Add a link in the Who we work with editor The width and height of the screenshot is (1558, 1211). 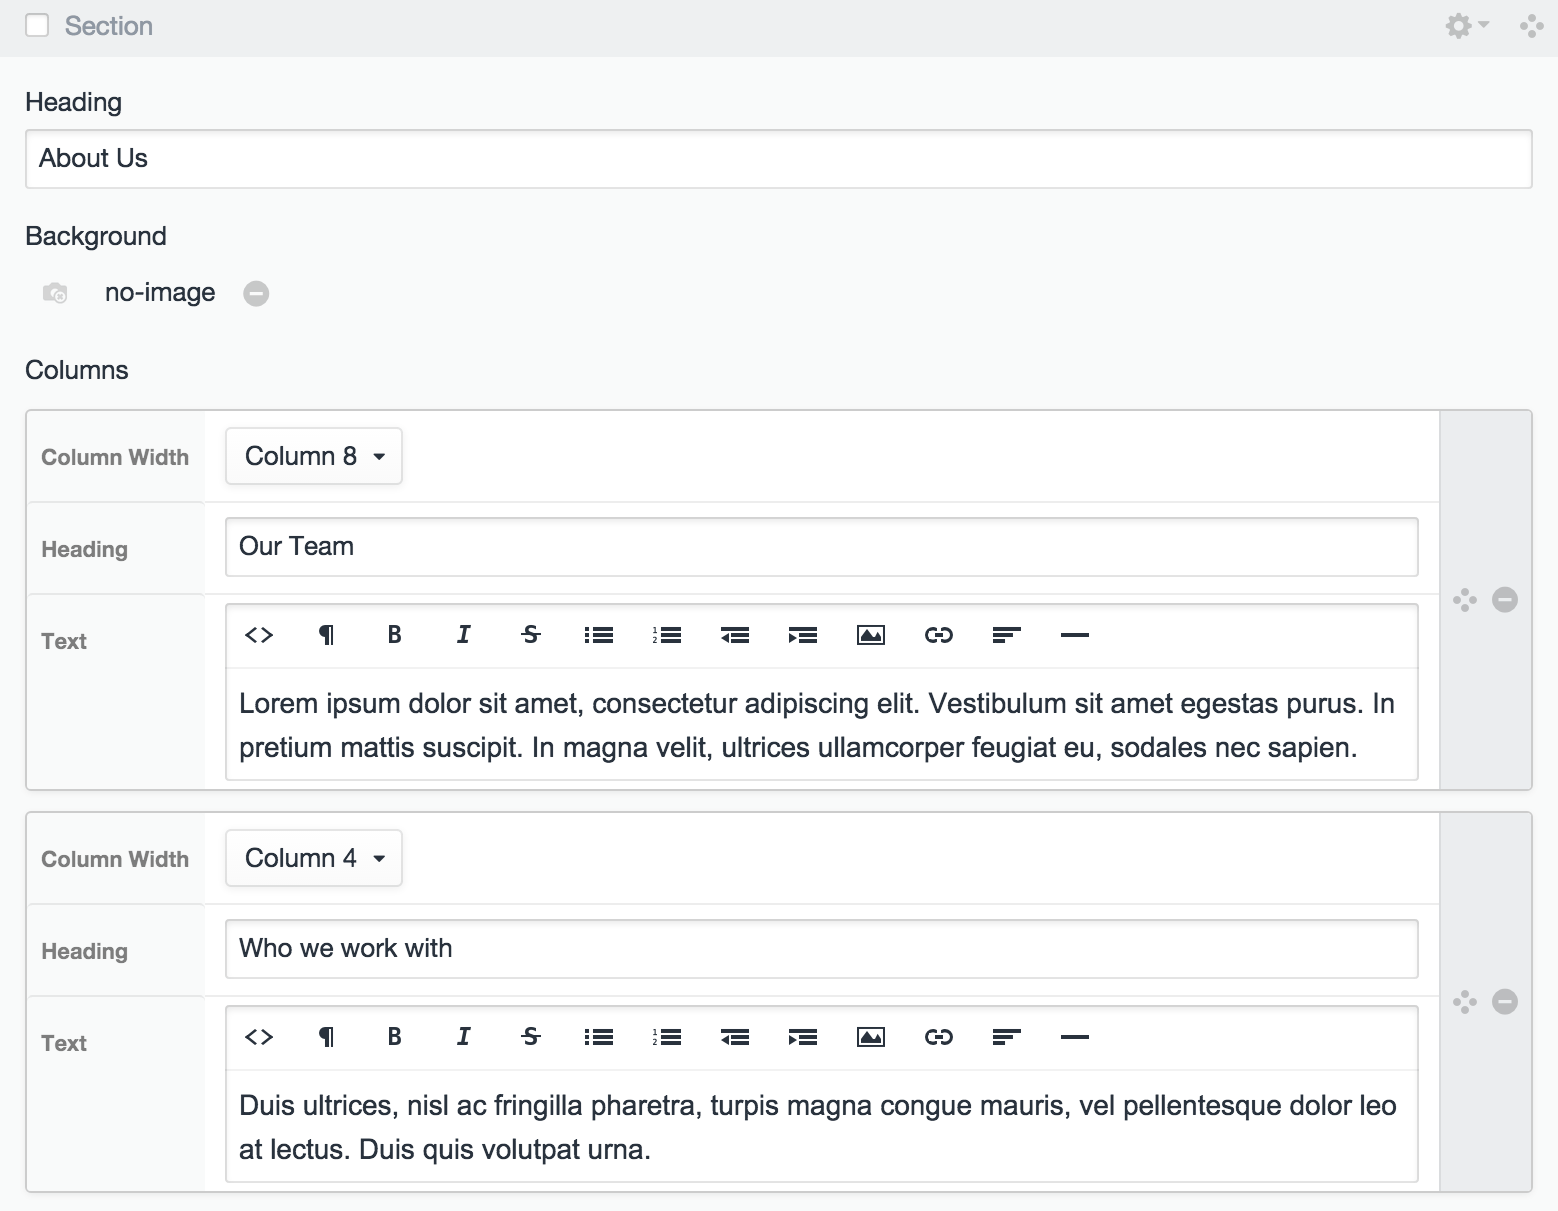click(x=939, y=1037)
